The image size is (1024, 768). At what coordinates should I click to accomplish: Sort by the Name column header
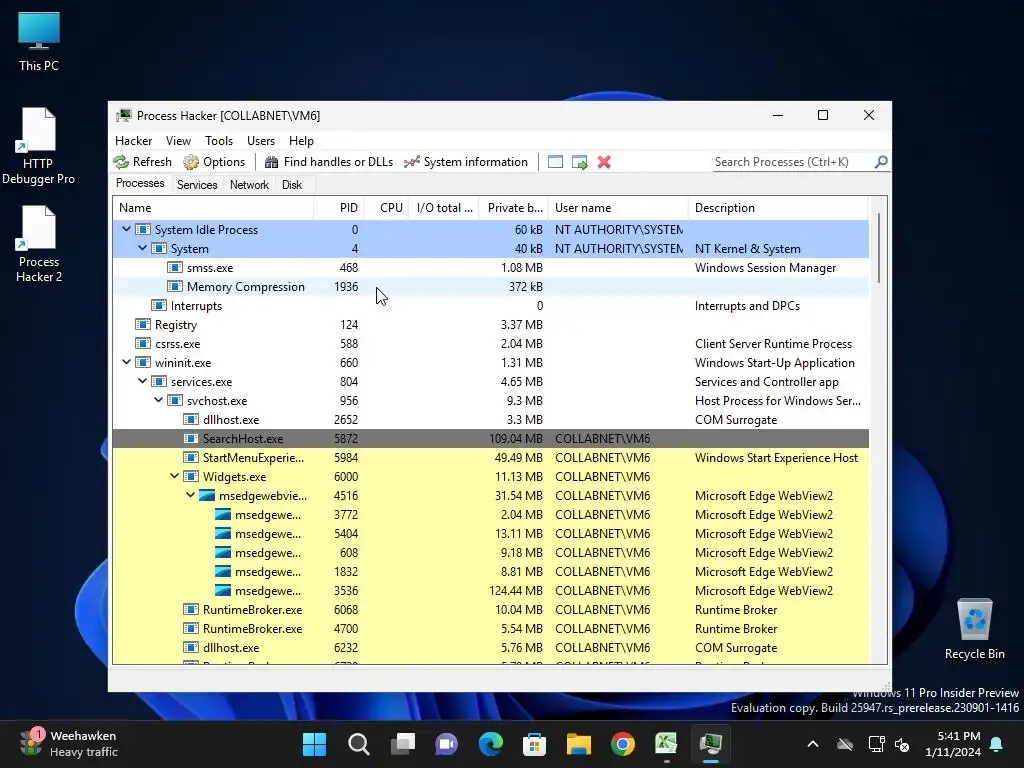[213, 208]
